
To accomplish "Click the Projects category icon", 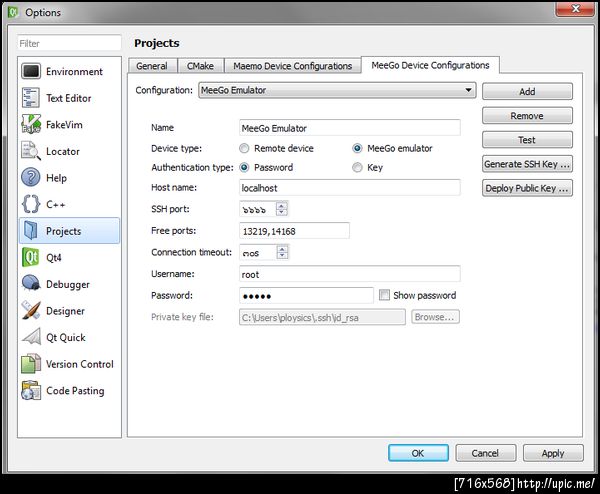I will pyautogui.click(x=31, y=230).
